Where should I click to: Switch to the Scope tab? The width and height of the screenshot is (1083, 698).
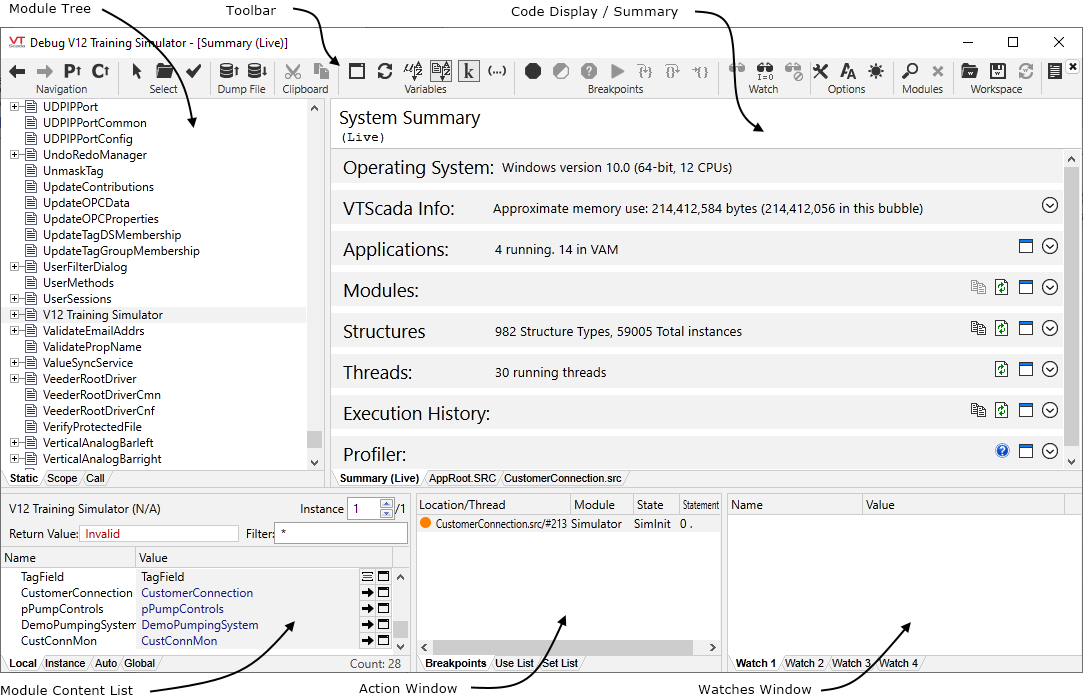[x=62, y=478]
